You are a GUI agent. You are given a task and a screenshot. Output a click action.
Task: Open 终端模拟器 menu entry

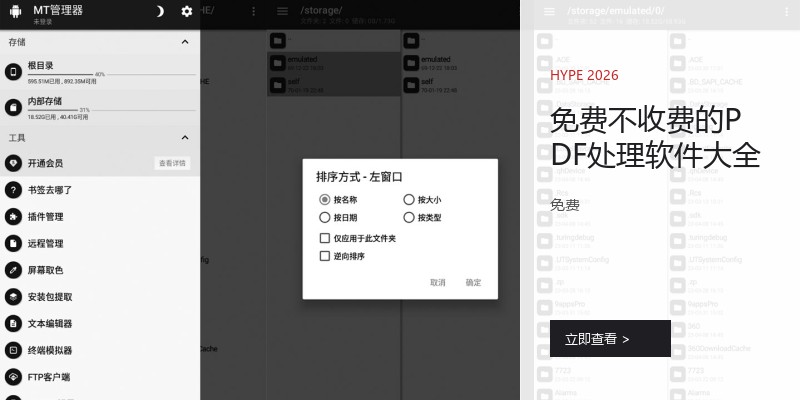100,350
